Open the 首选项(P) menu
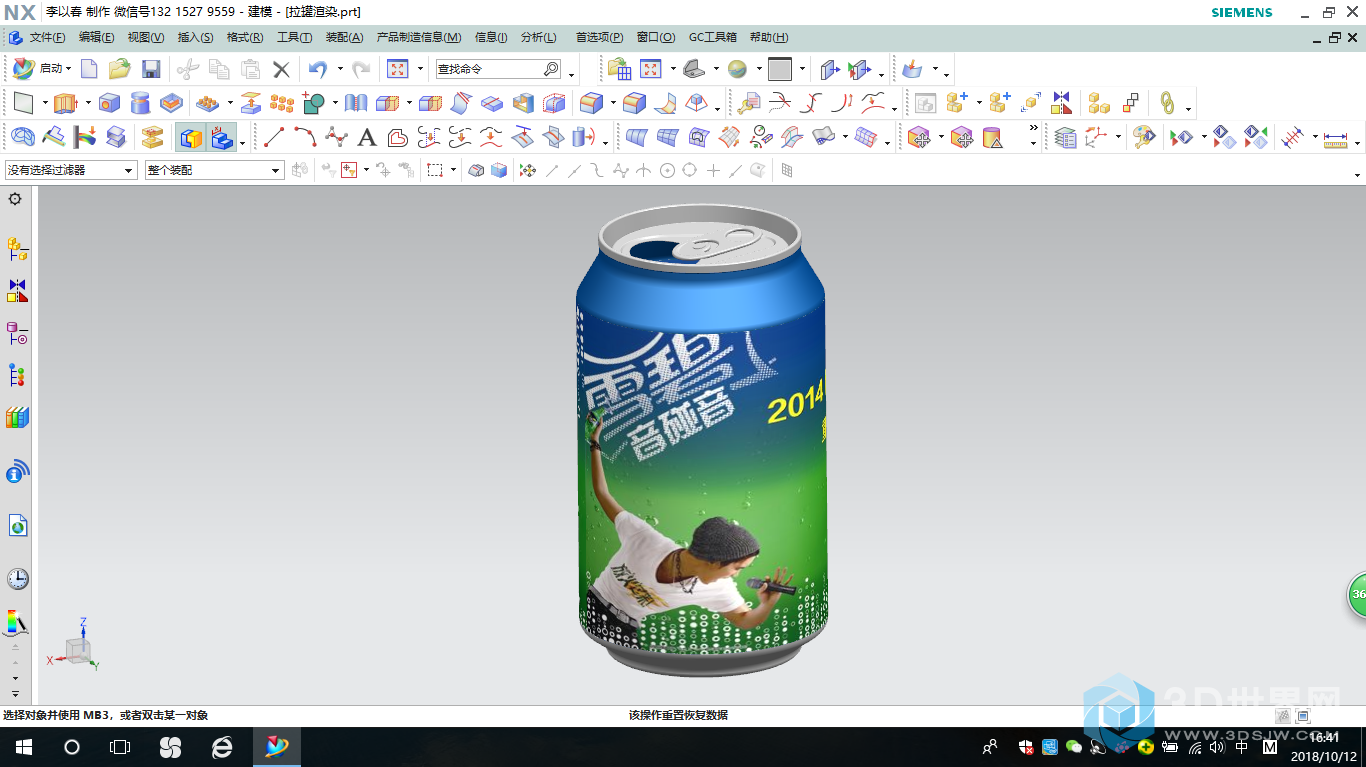 point(599,37)
